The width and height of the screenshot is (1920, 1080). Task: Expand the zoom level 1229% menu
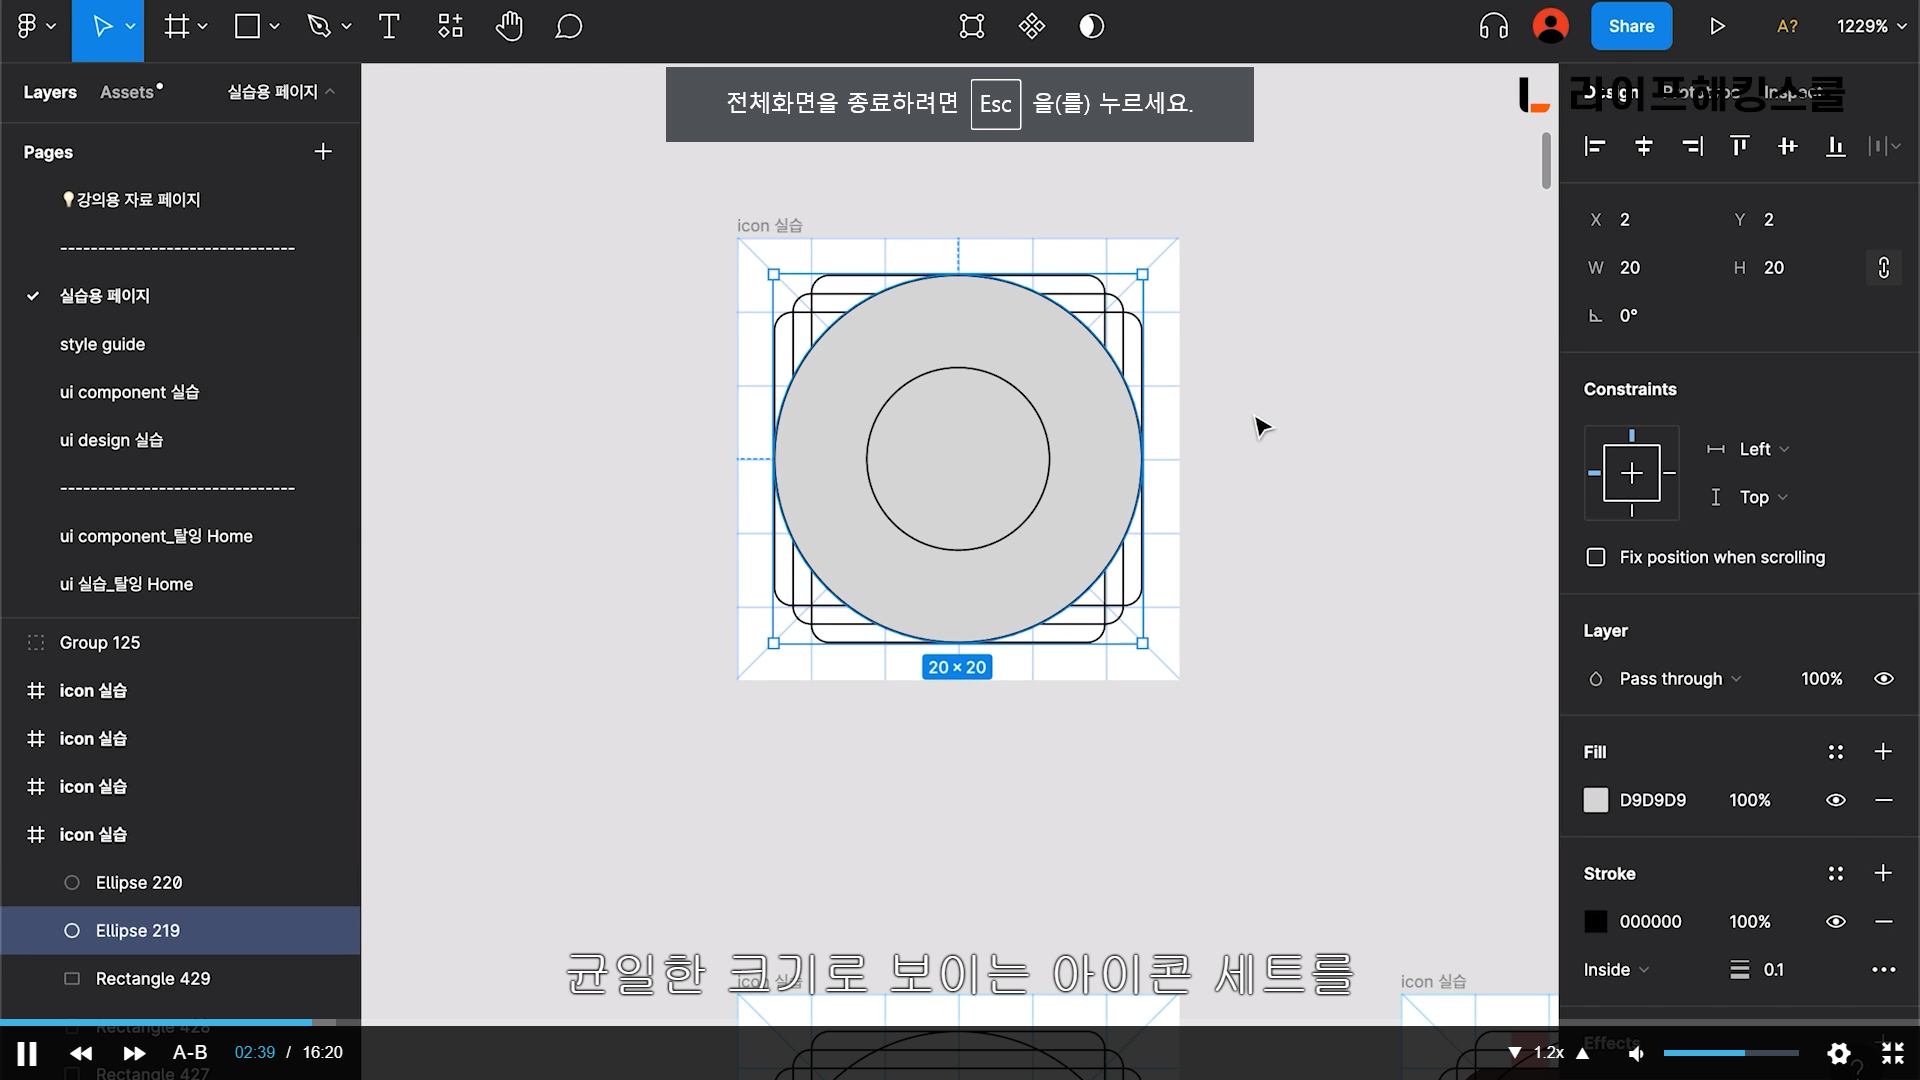tap(1871, 27)
